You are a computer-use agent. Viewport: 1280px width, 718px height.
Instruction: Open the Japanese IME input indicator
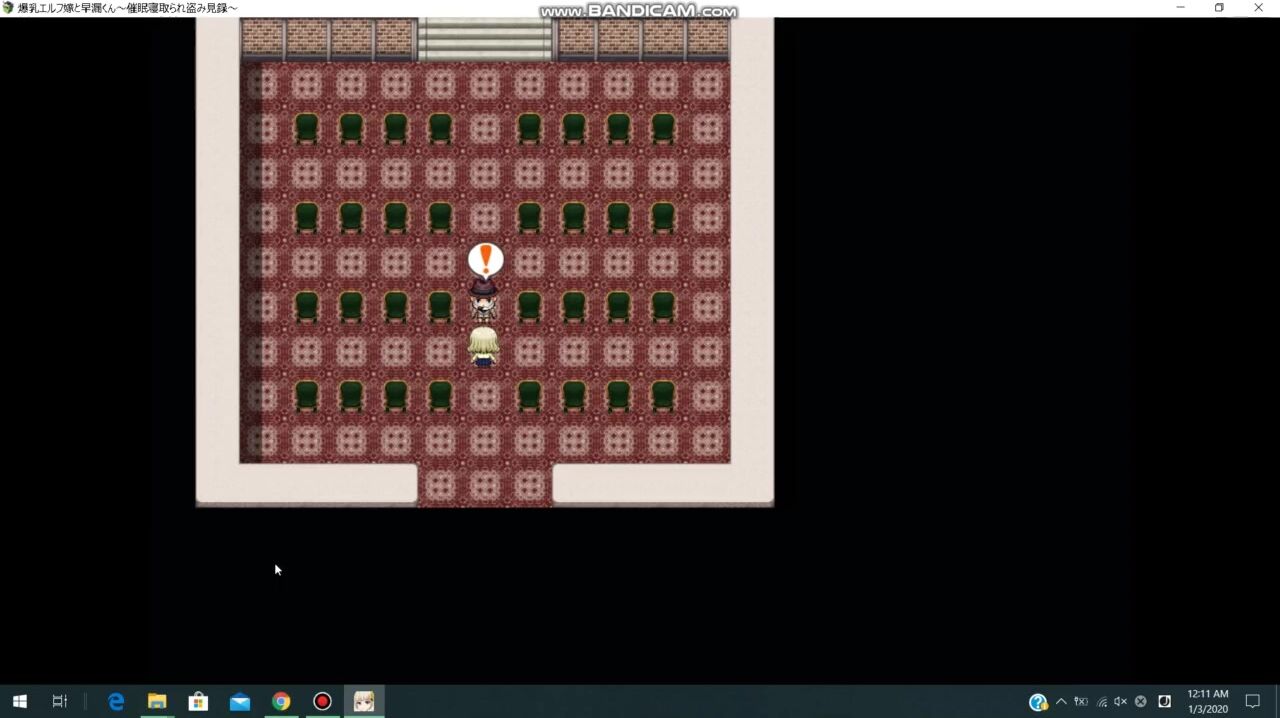pos(1164,701)
